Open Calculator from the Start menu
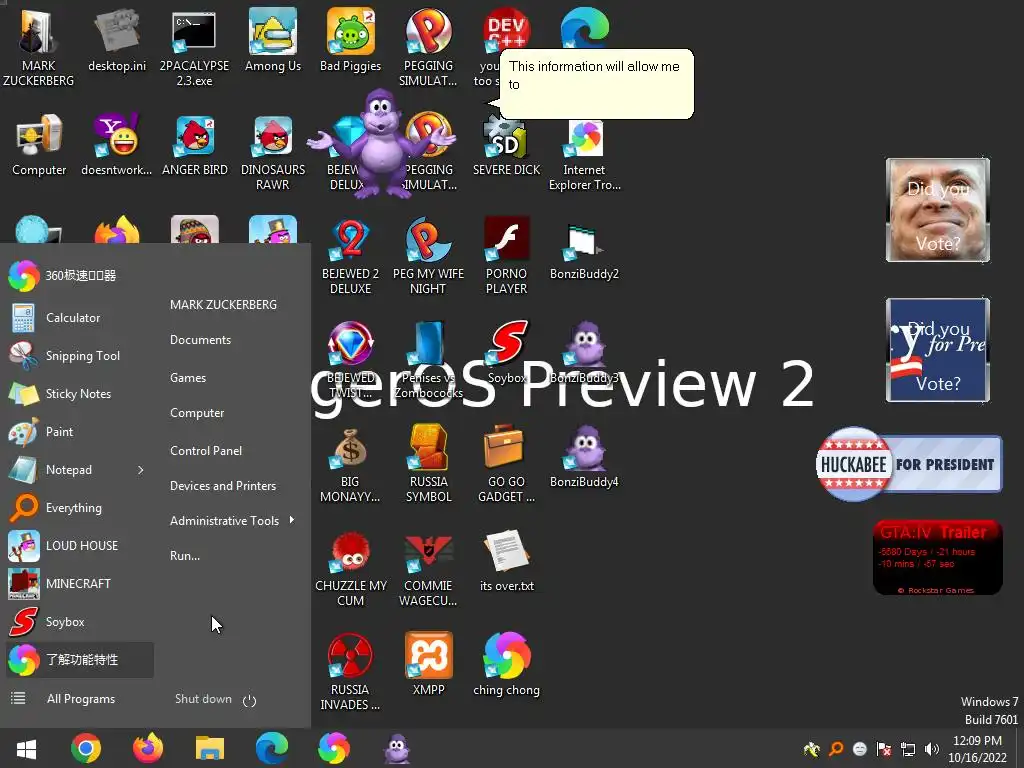Screen dimensions: 1024x768 coord(80,318)
